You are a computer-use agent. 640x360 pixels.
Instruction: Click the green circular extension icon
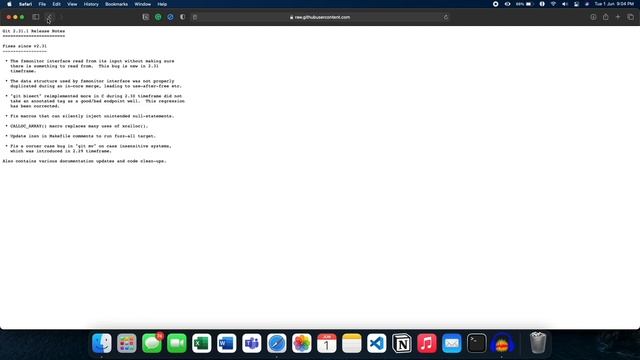click(158, 17)
